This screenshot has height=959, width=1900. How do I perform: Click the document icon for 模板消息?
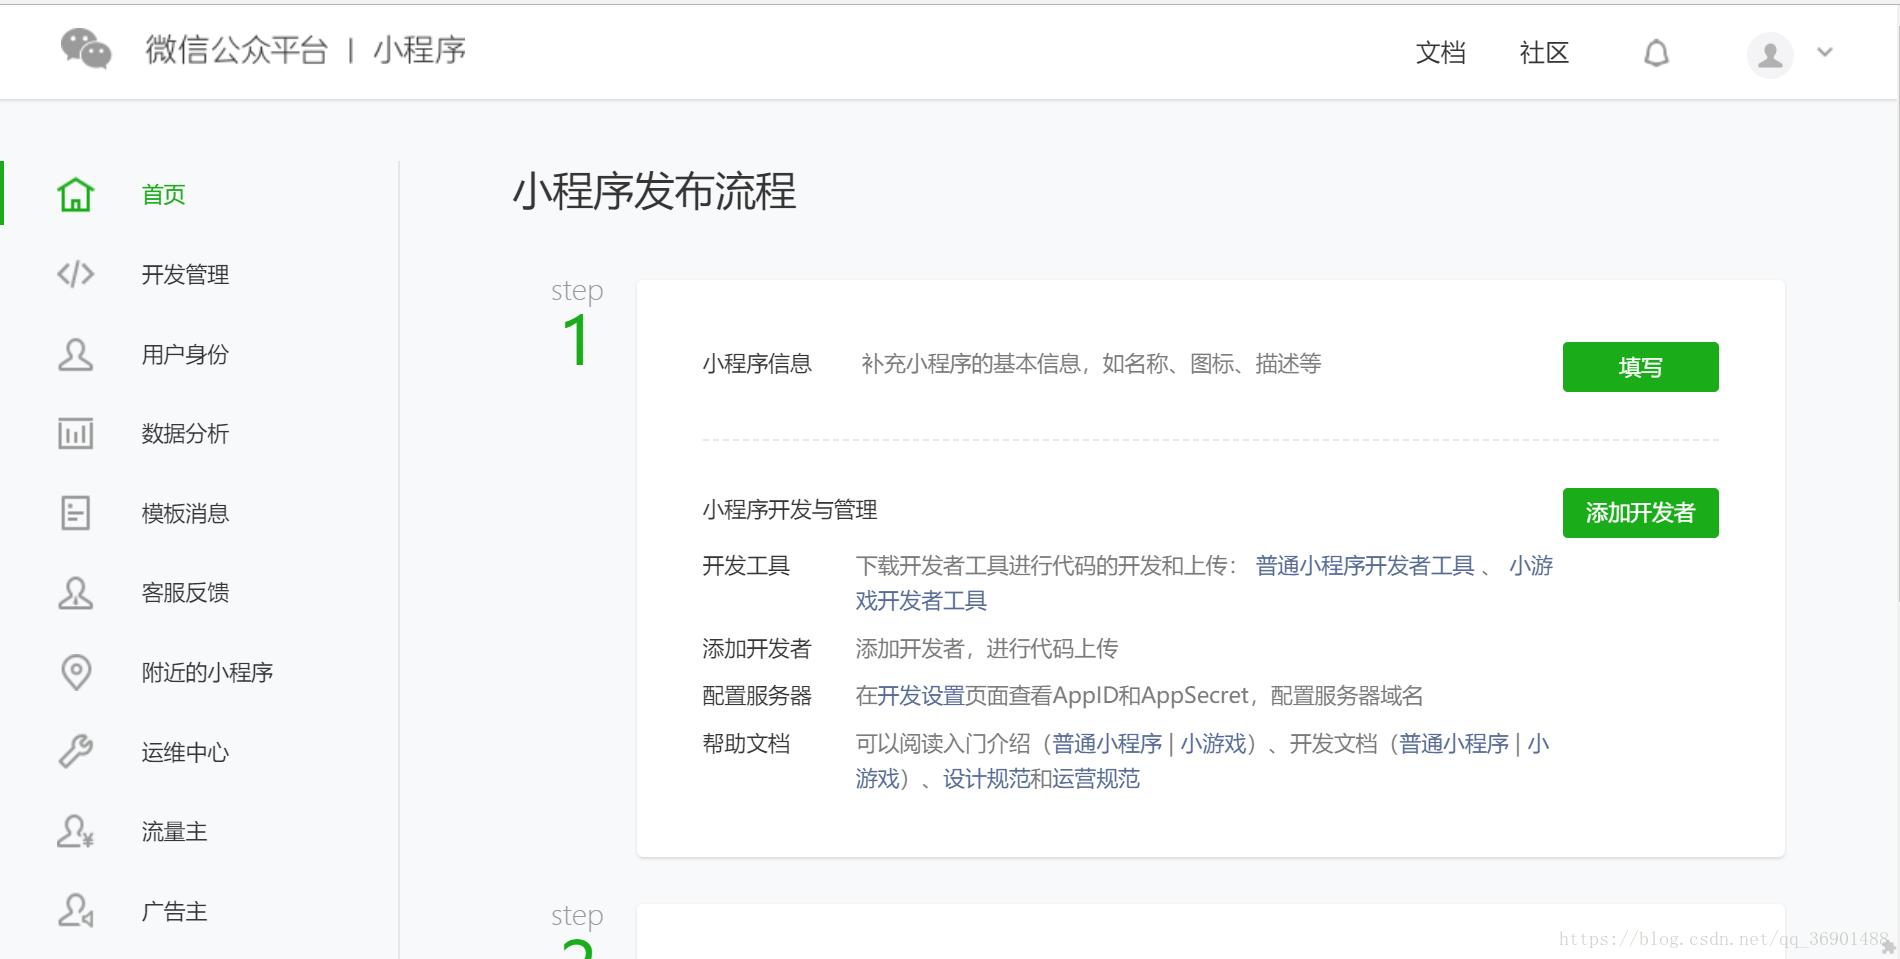coord(76,513)
